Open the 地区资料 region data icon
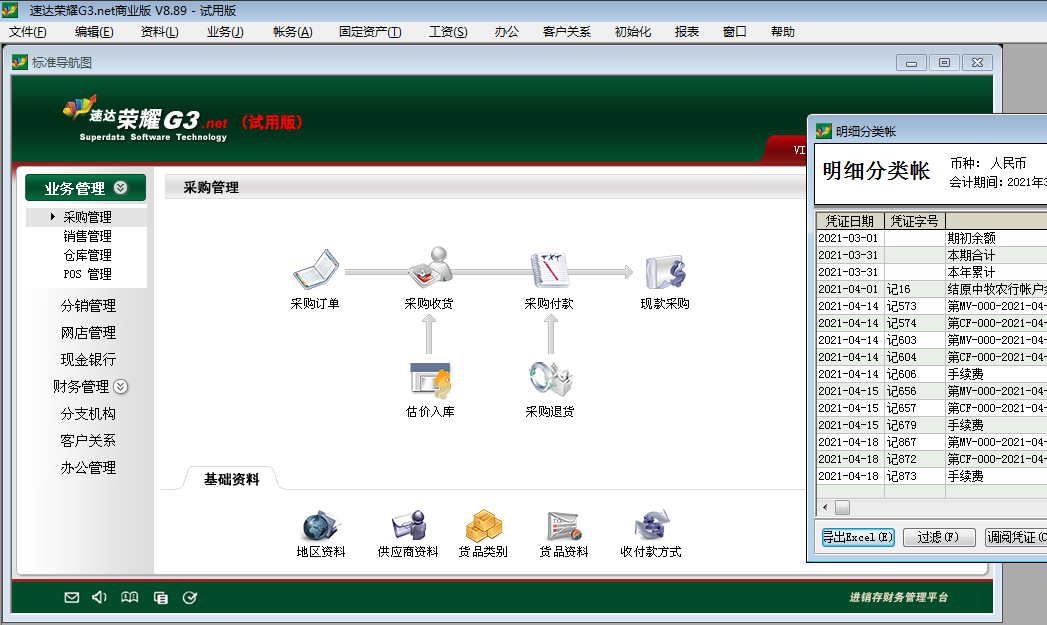1047x625 pixels. pos(321,526)
